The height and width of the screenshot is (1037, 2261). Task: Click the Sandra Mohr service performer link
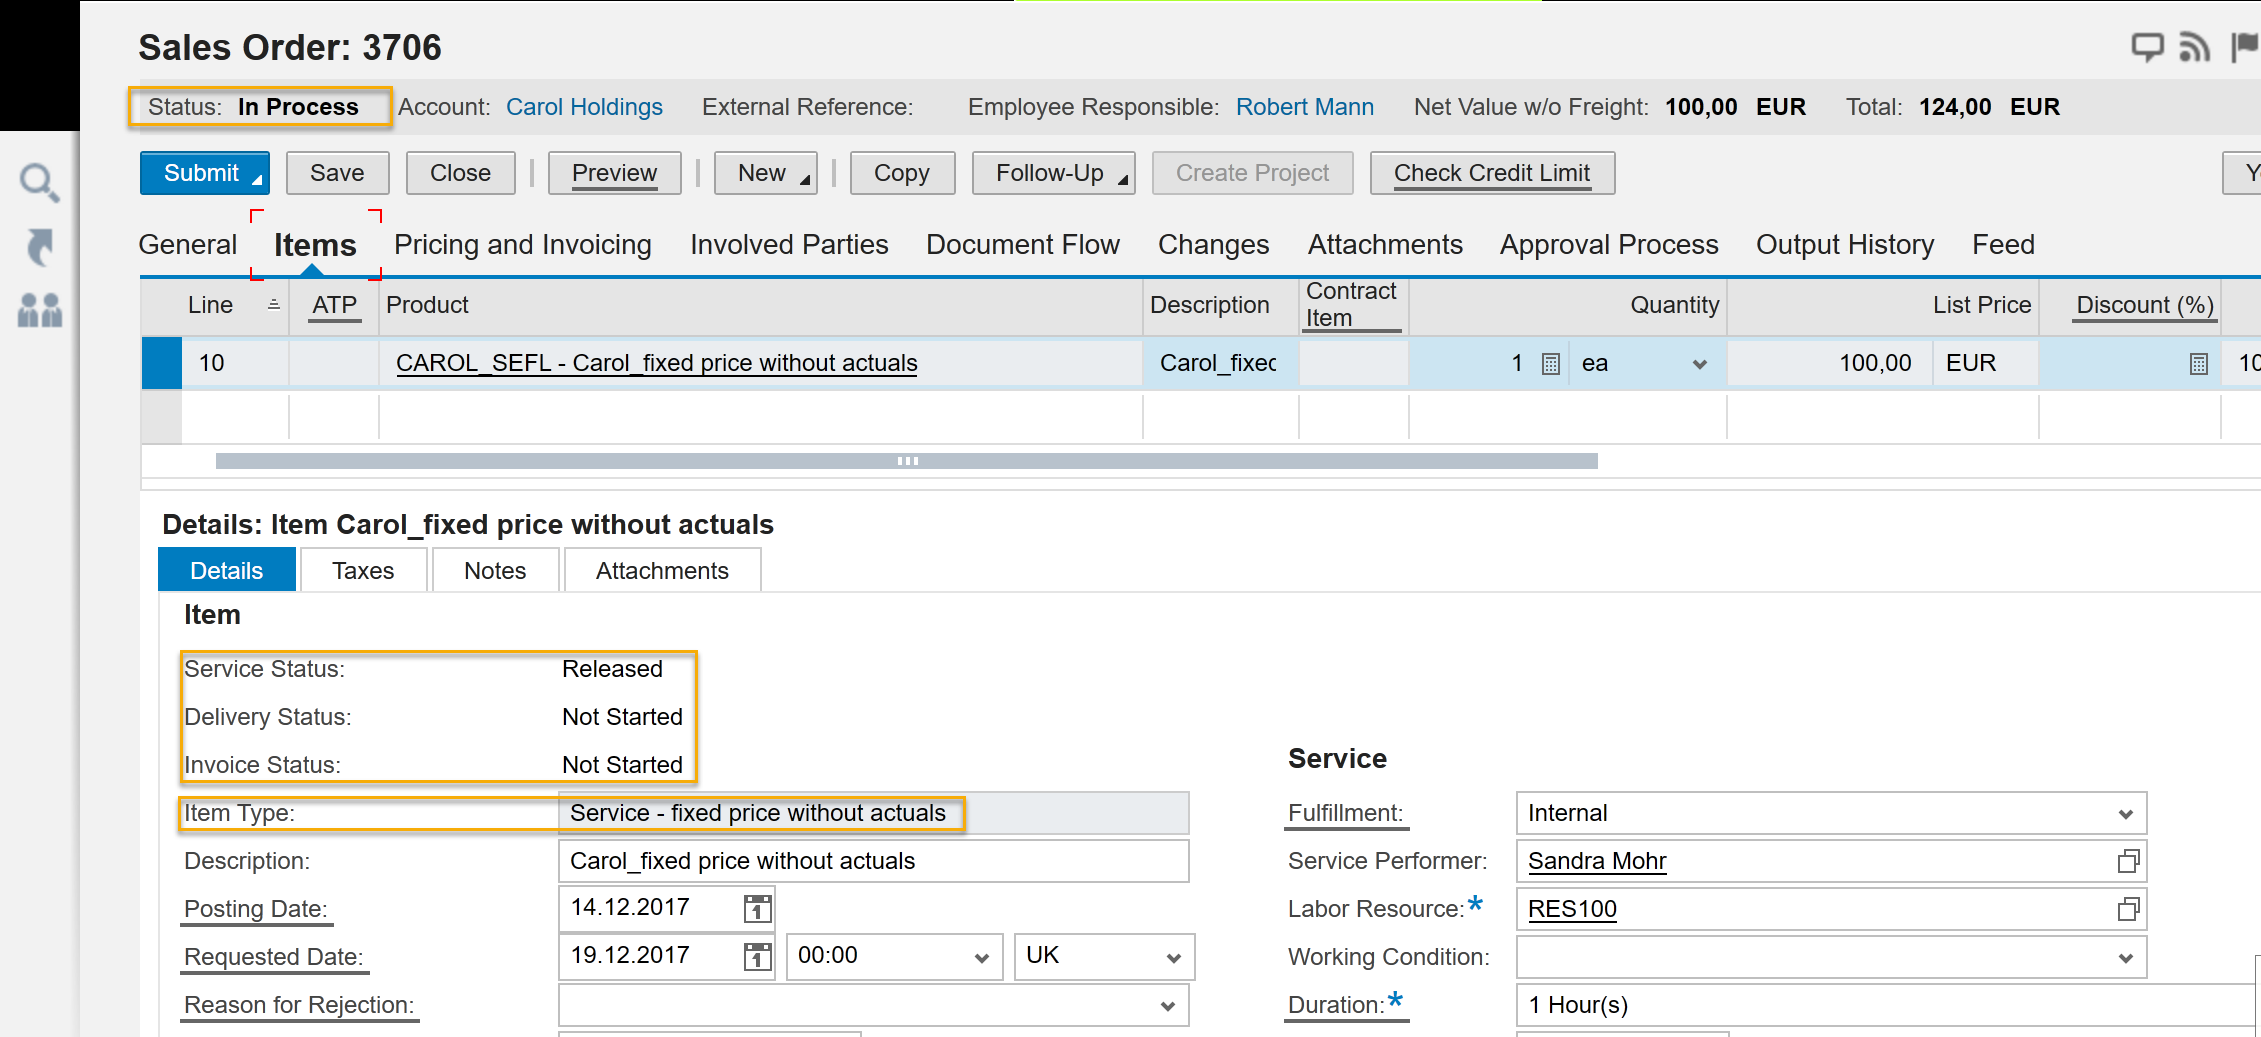[x=1597, y=861]
